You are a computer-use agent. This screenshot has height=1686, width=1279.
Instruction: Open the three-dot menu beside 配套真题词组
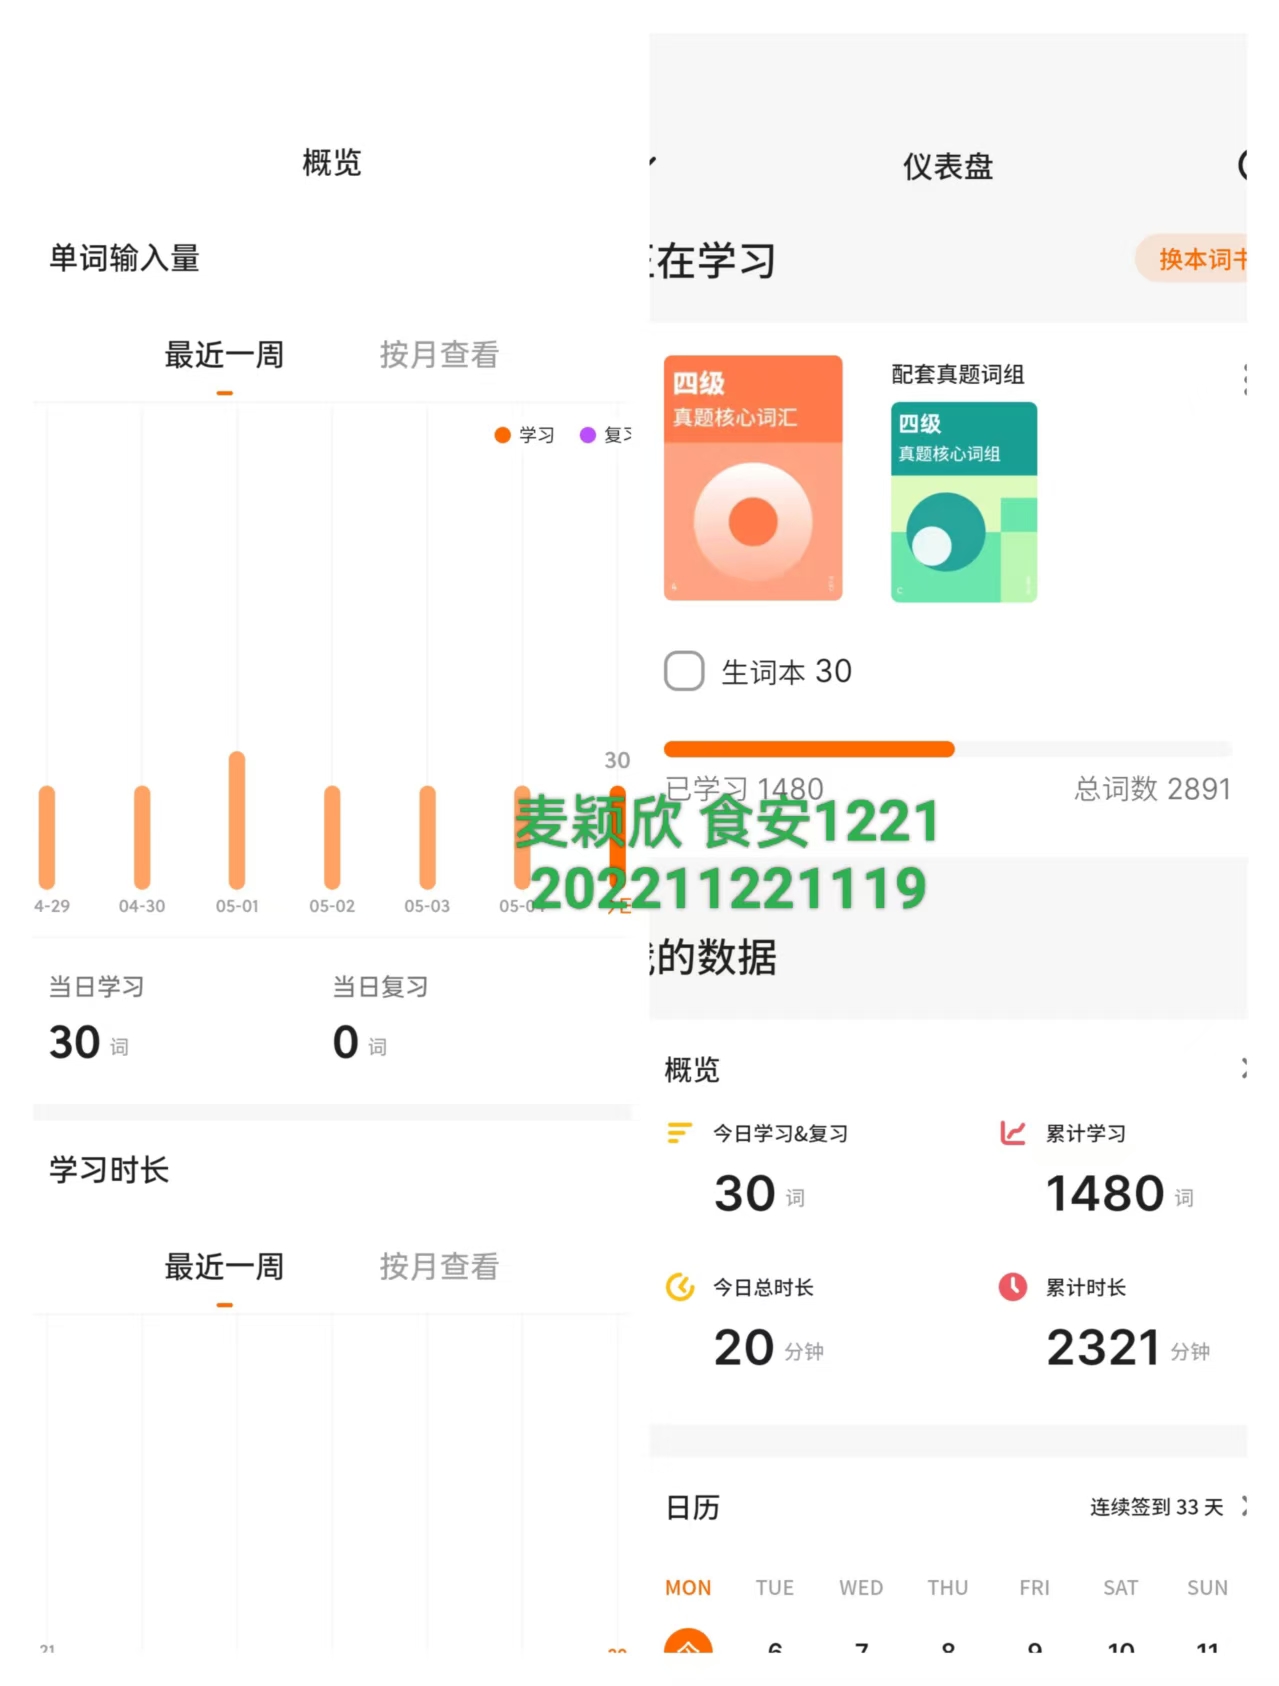(x=1243, y=379)
